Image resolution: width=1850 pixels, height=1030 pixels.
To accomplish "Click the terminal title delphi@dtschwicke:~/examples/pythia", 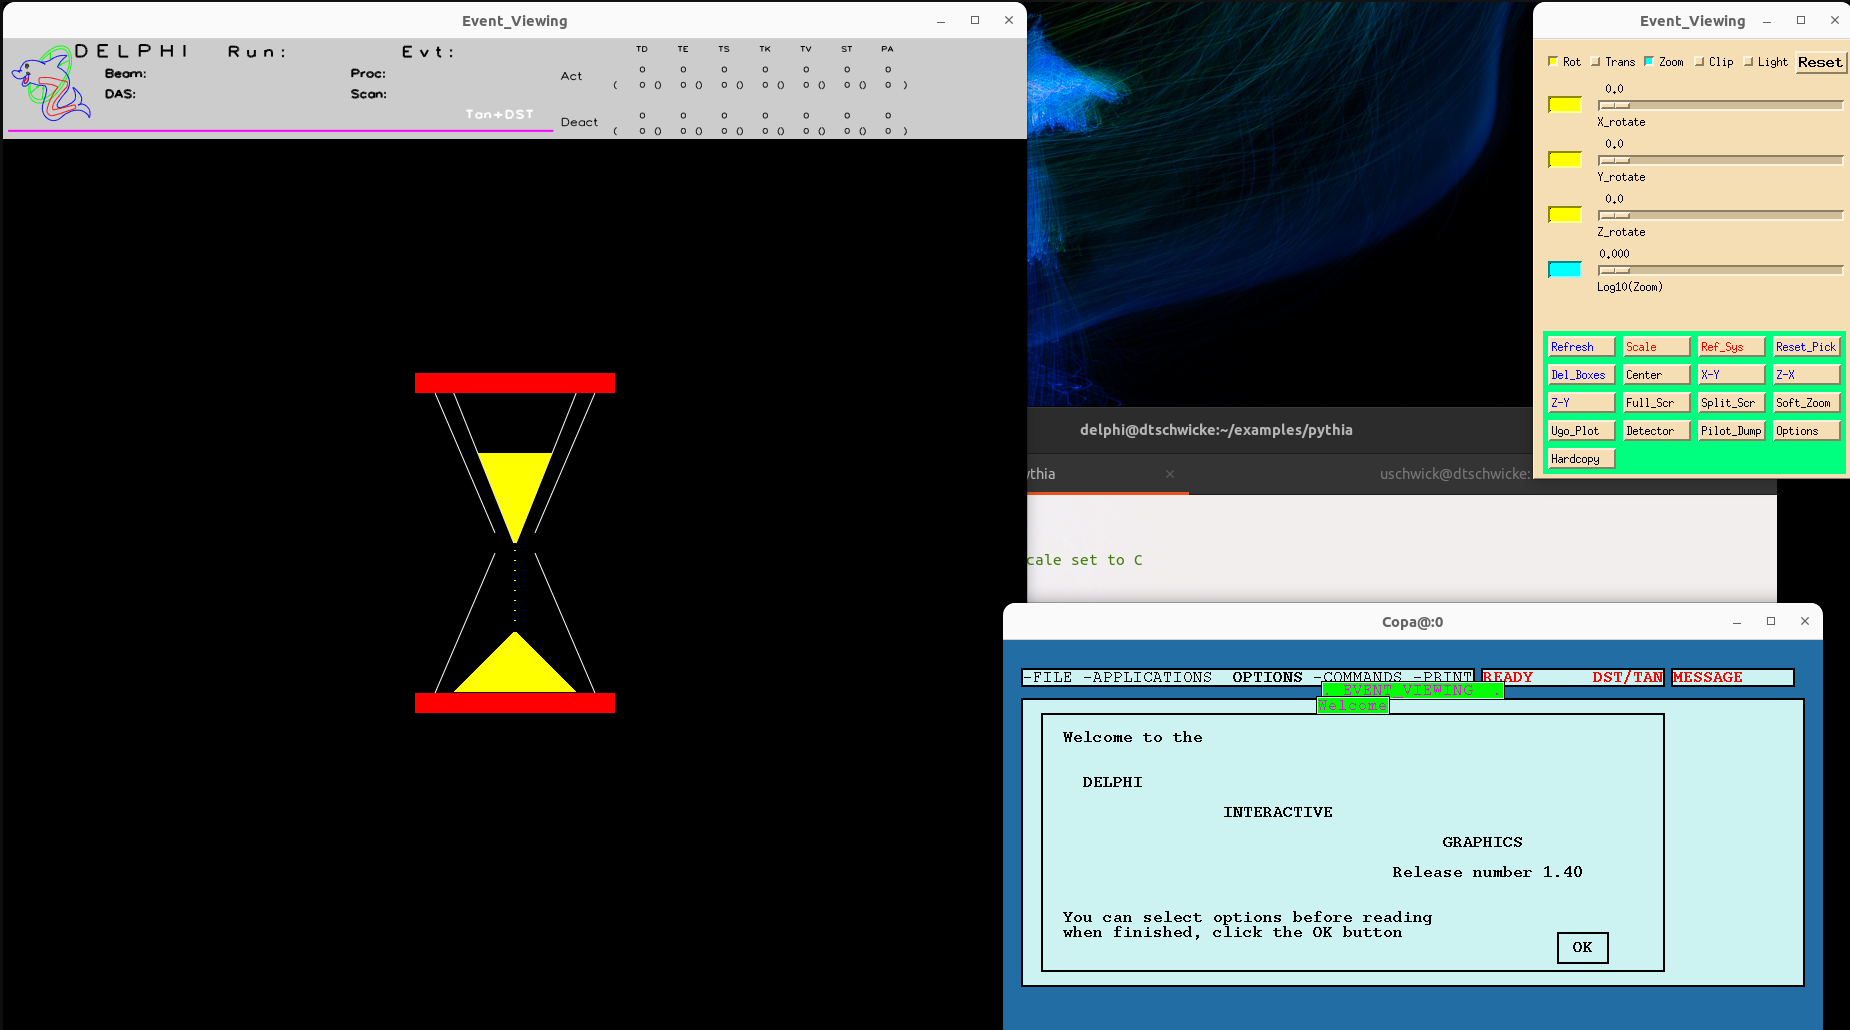I will [x=1216, y=430].
